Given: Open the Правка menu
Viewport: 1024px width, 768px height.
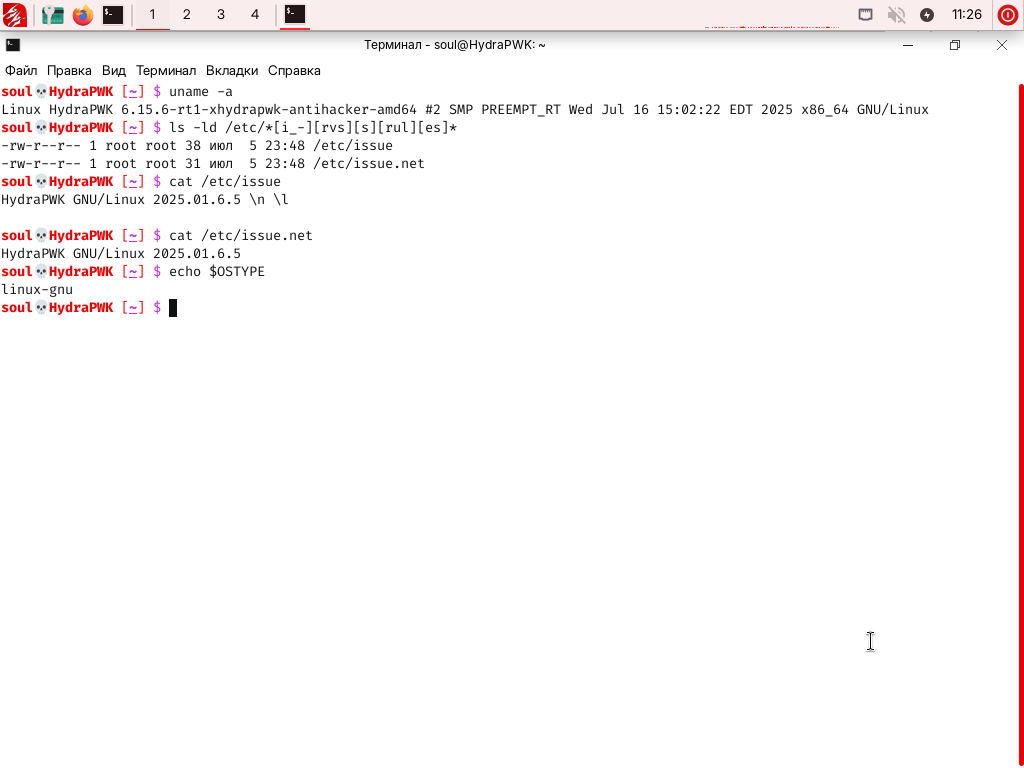Looking at the screenshot, I should coord(69,71).
